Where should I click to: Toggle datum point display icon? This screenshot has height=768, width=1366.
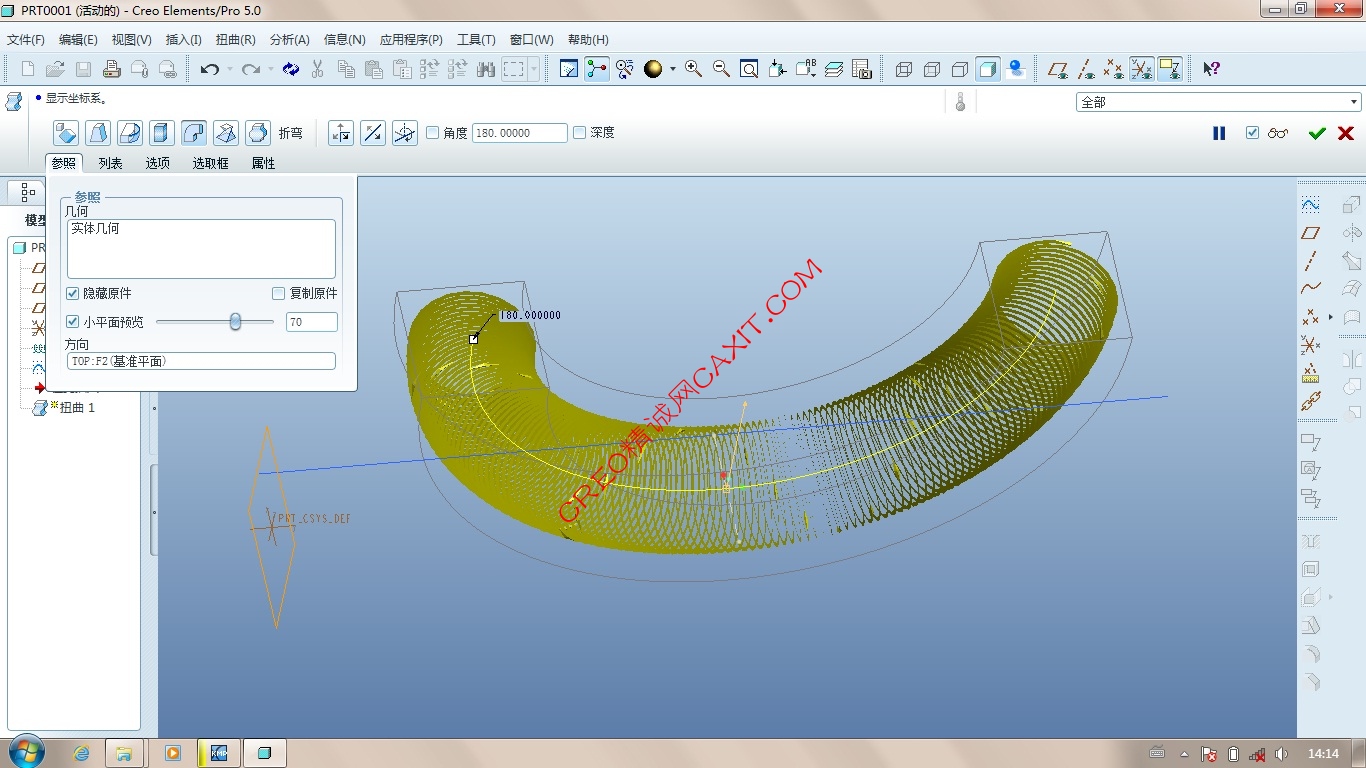pyautogui.click(x=1113, y=69)
